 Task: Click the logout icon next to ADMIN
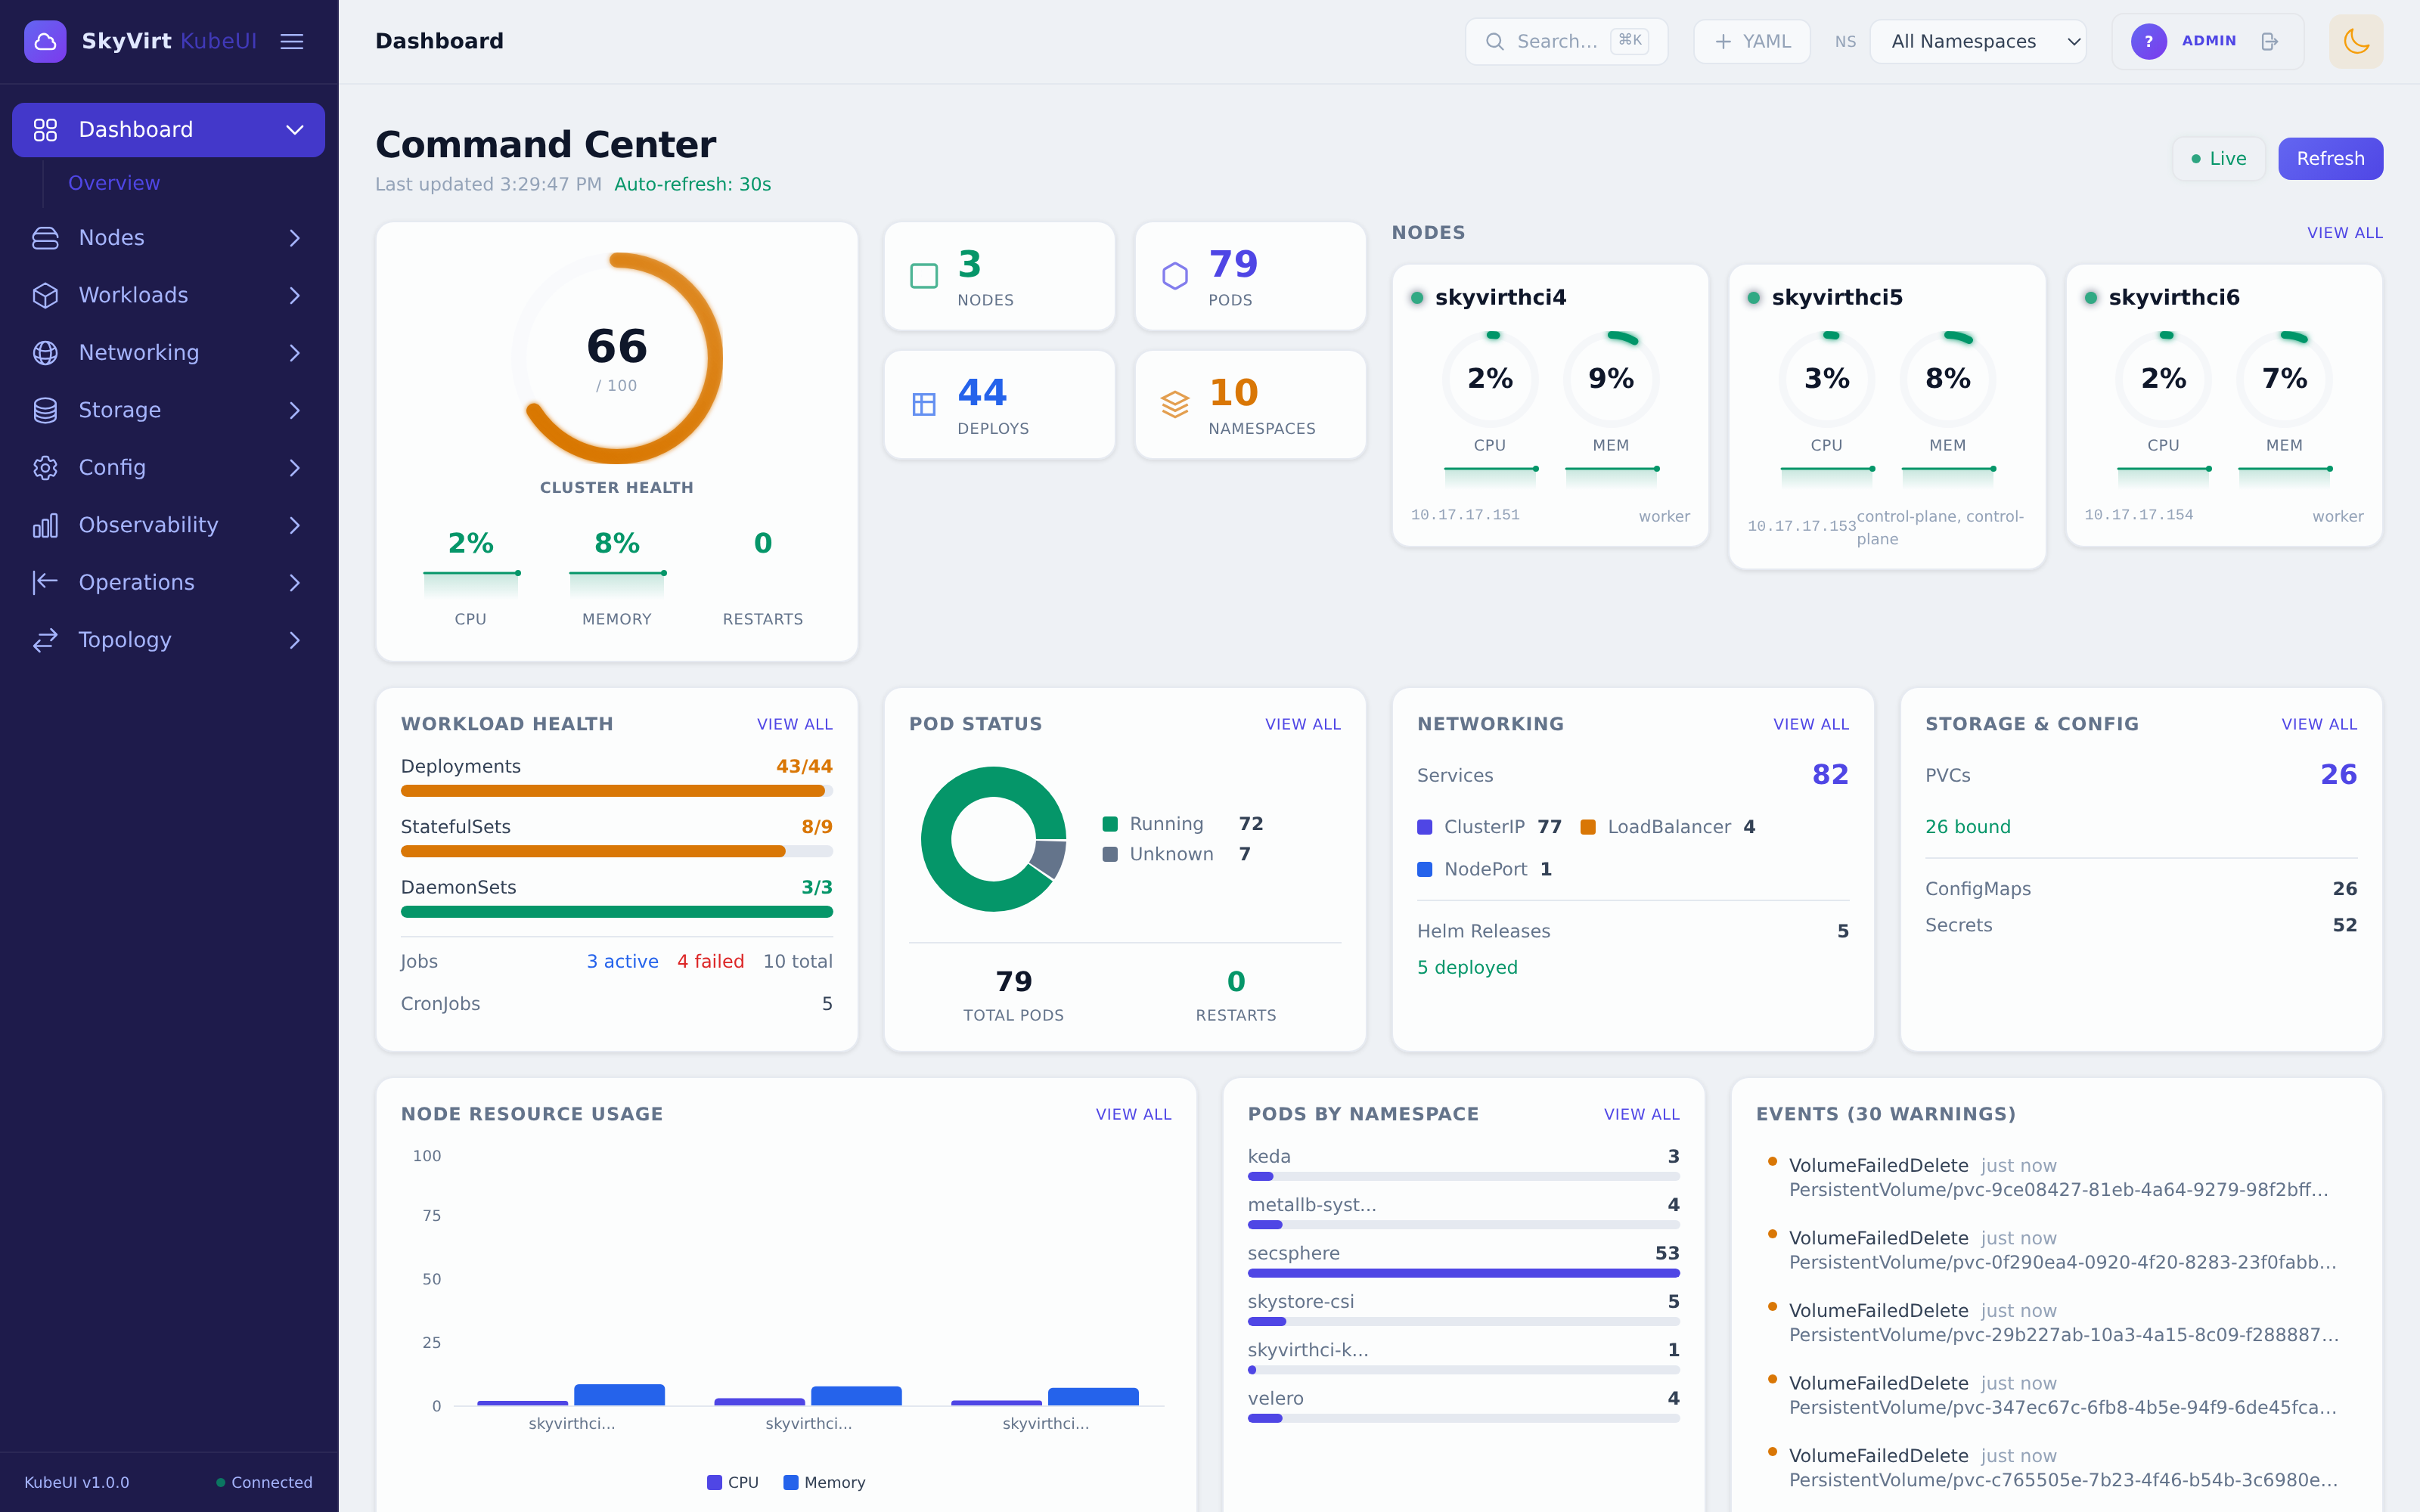pos(2269,41)
